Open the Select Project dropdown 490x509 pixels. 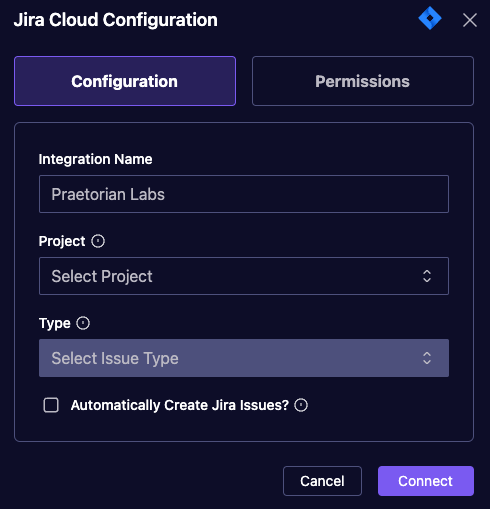244,276
